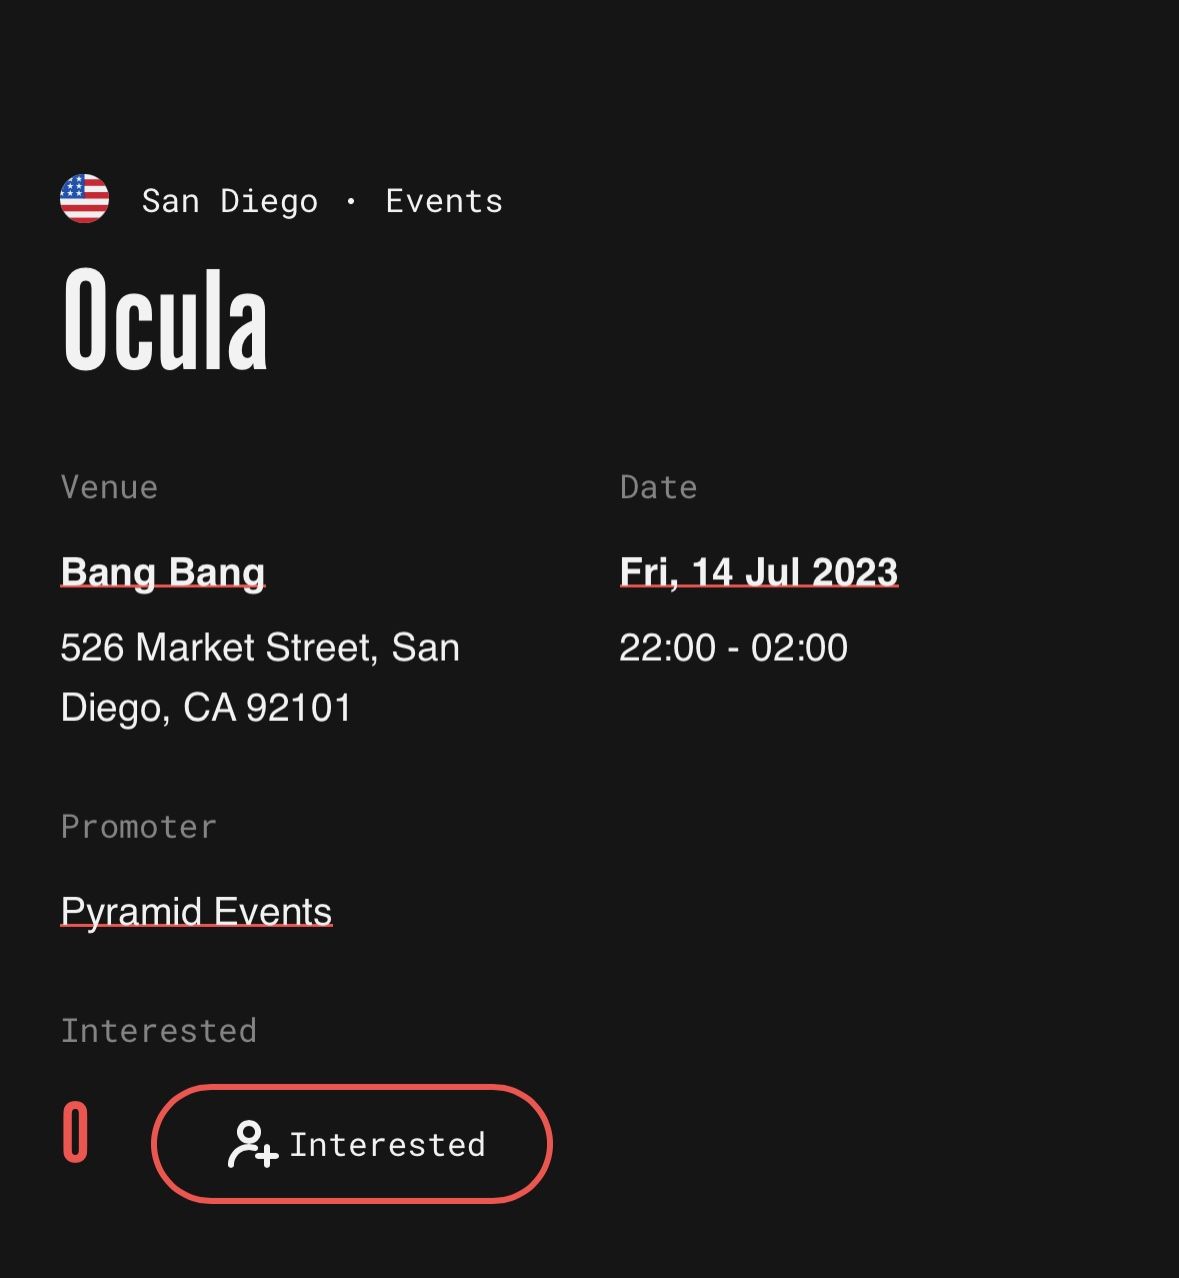Screen dimensions: 1179x1278
Task: Go to the Events breadcrumb
Action: point(444,201)
